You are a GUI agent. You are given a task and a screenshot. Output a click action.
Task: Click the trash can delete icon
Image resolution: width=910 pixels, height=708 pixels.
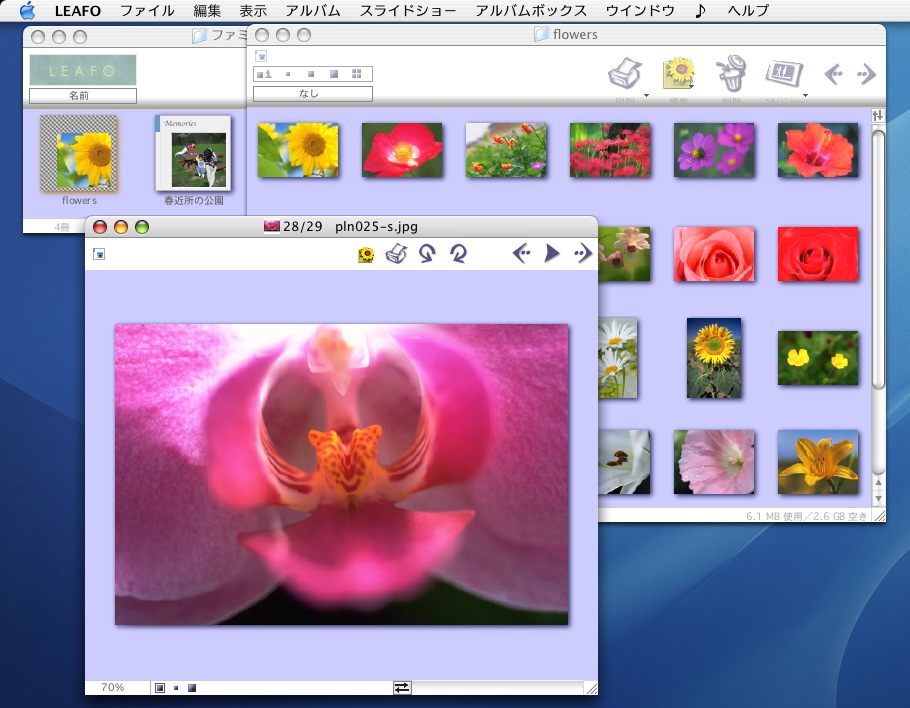(731, 74)
